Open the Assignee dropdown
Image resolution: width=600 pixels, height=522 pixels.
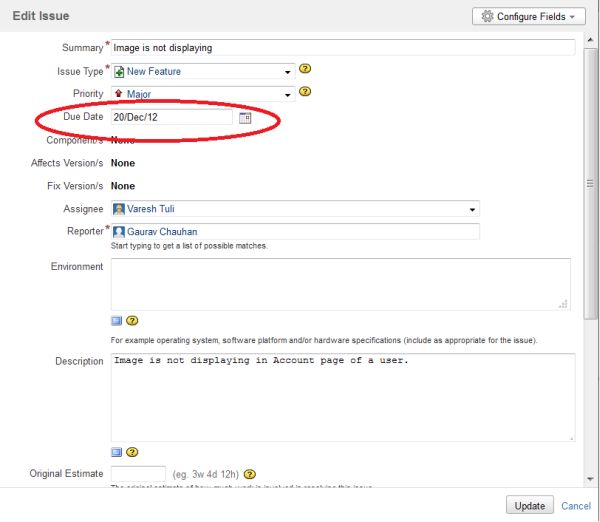(x=472, y=210)
